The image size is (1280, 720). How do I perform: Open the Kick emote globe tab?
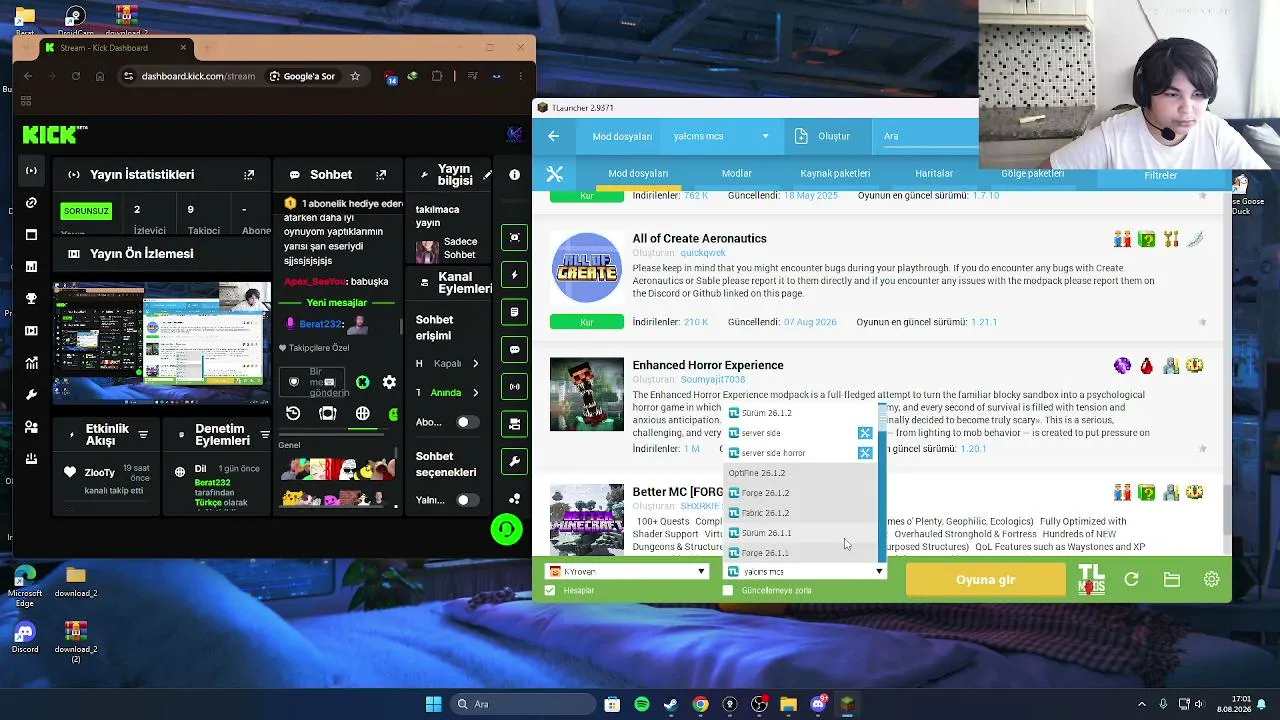pyautogui.click(x=362, y=413)
